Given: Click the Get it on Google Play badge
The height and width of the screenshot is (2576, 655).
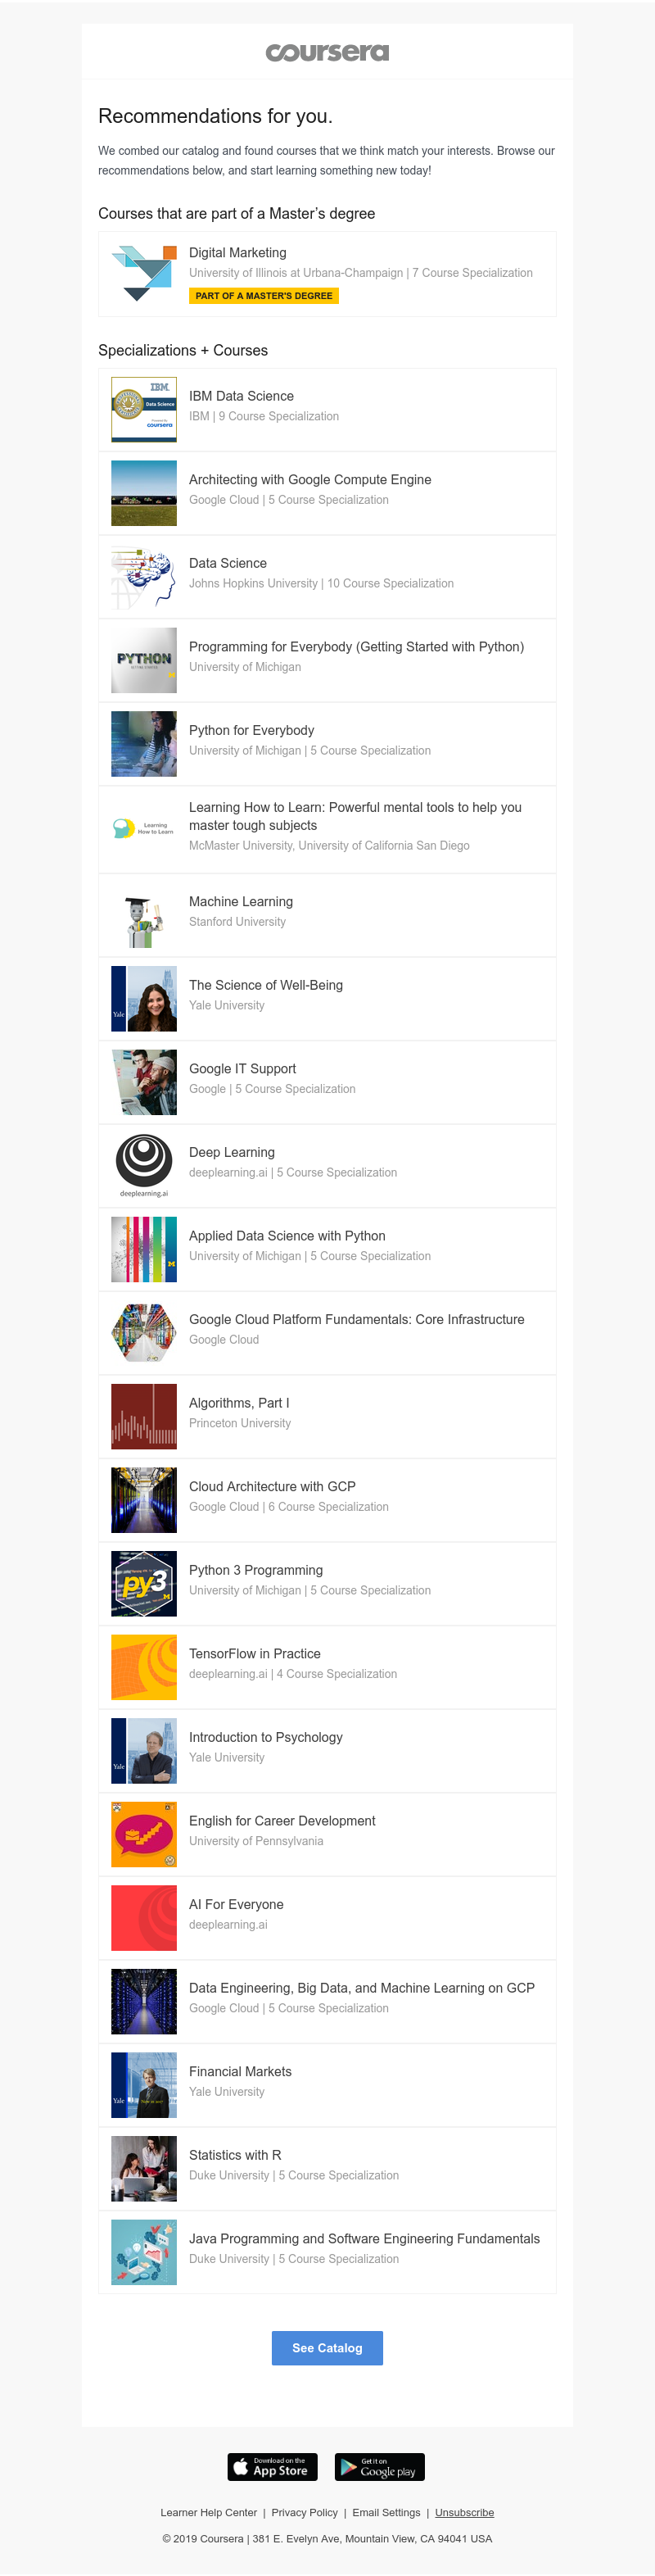Looking at the screenshot, I should (379, 2466).
